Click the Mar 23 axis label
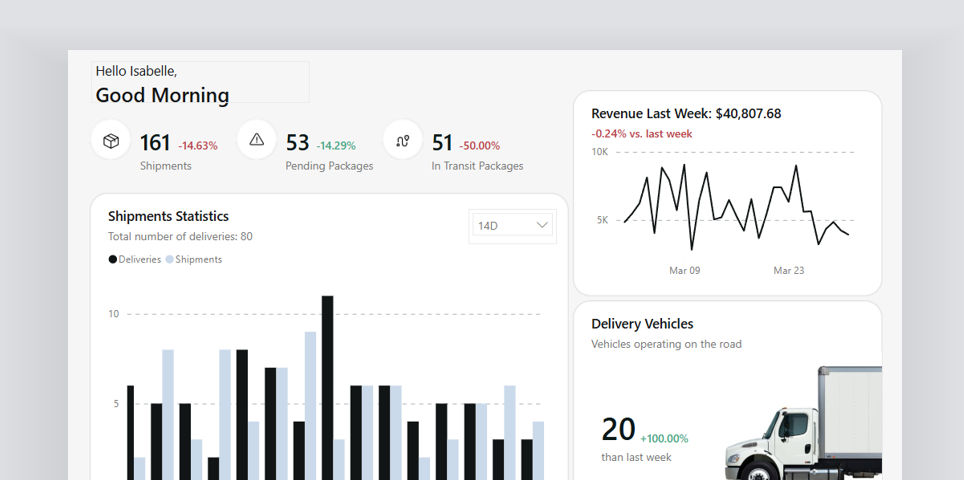The width and height of the screenshot is (964, 480). pyautogui.click(x=788, y=270)
